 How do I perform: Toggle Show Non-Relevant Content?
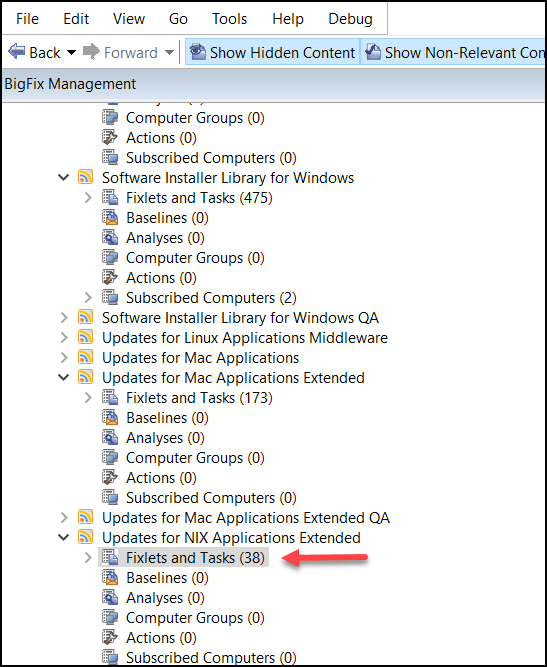pyautogui.click(x=453, y=52)
